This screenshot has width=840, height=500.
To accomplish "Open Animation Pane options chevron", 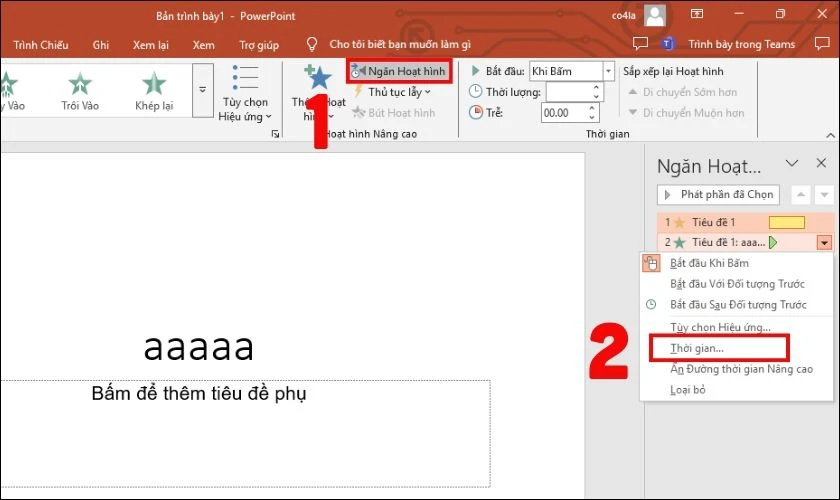I will click(792, 163).
